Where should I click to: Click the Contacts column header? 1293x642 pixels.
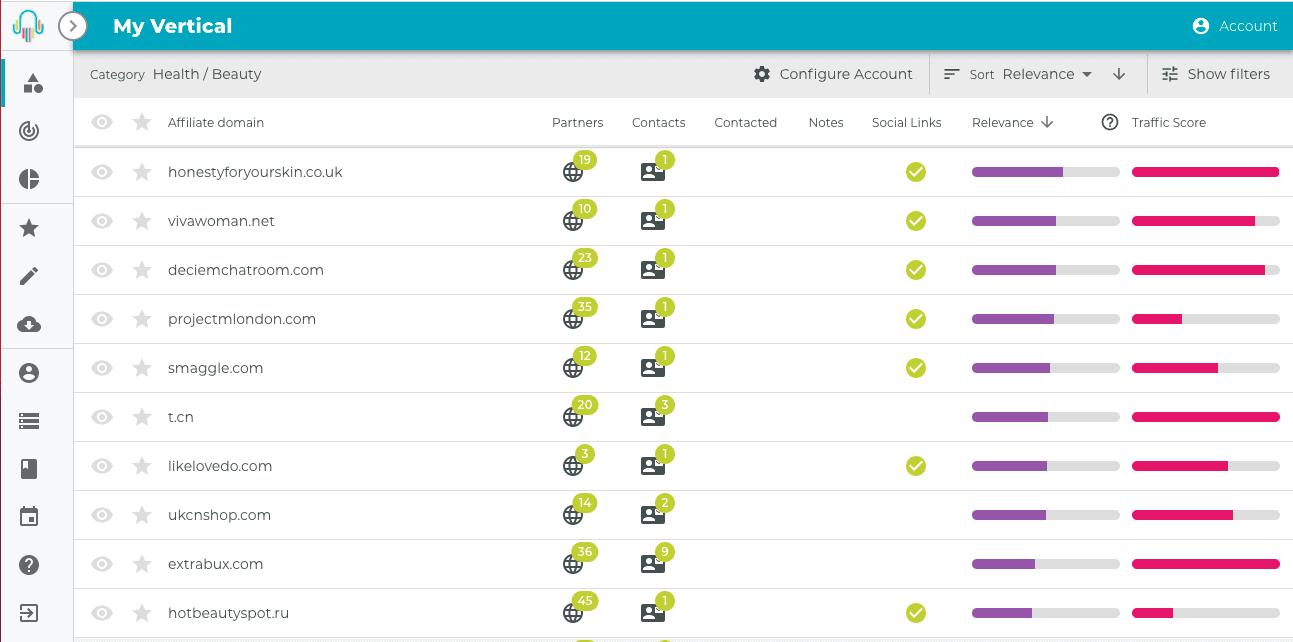659,122
